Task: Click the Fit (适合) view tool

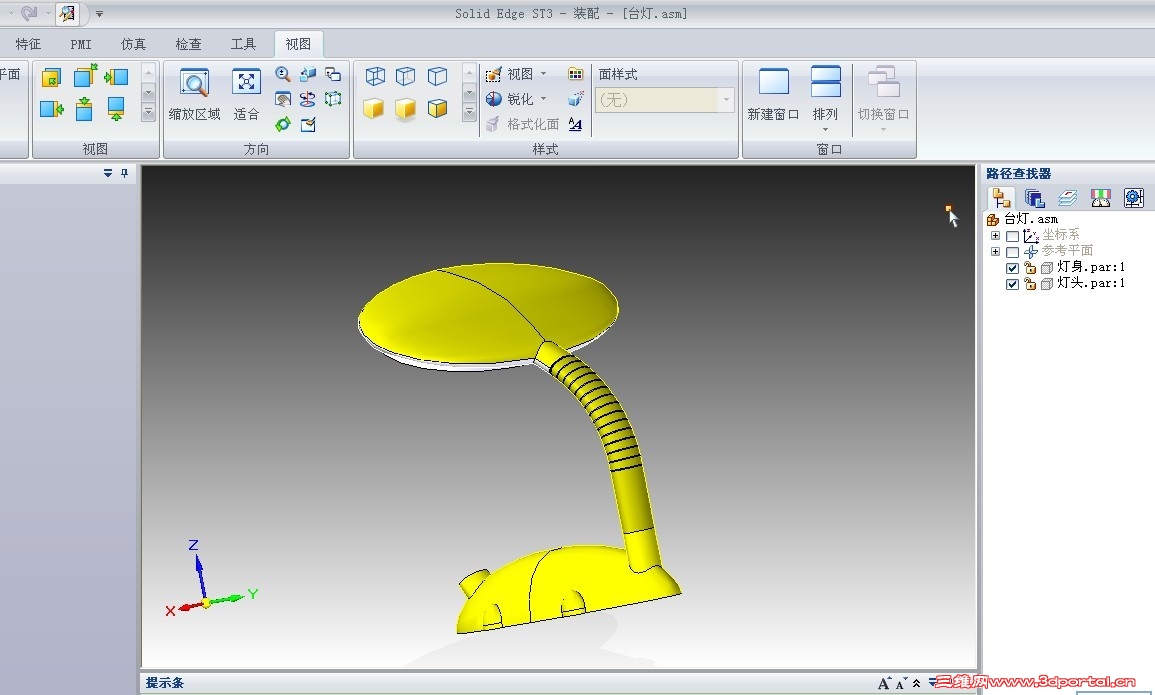Action: [246, 94]
